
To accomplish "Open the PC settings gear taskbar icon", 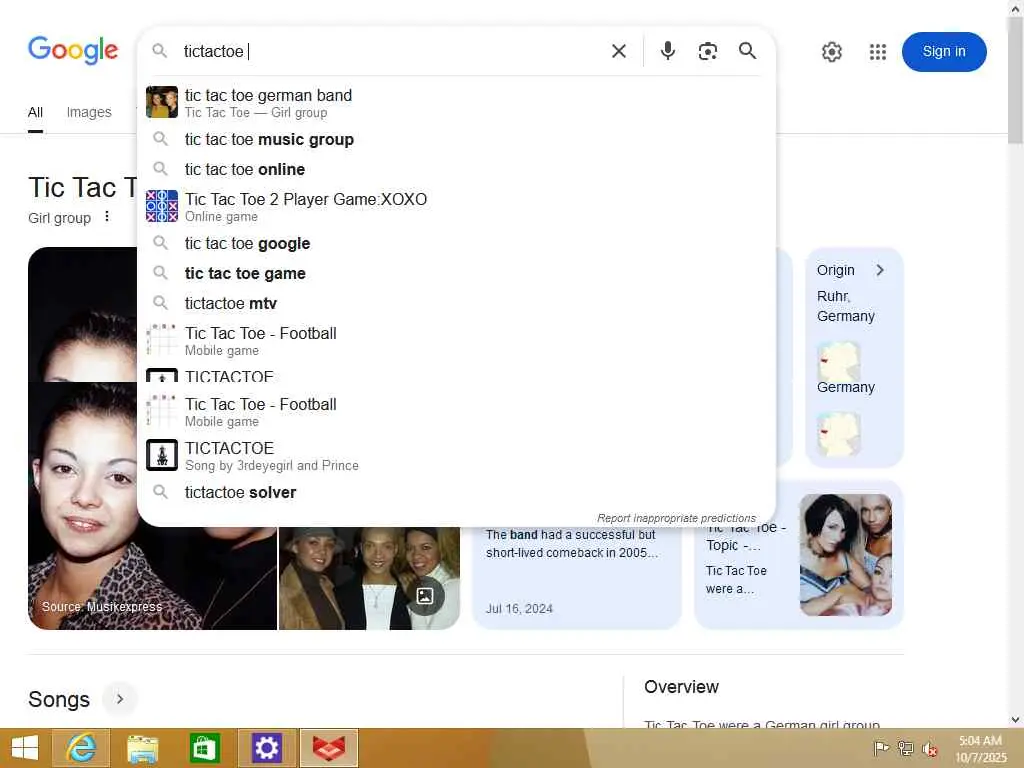I will 267,748.
